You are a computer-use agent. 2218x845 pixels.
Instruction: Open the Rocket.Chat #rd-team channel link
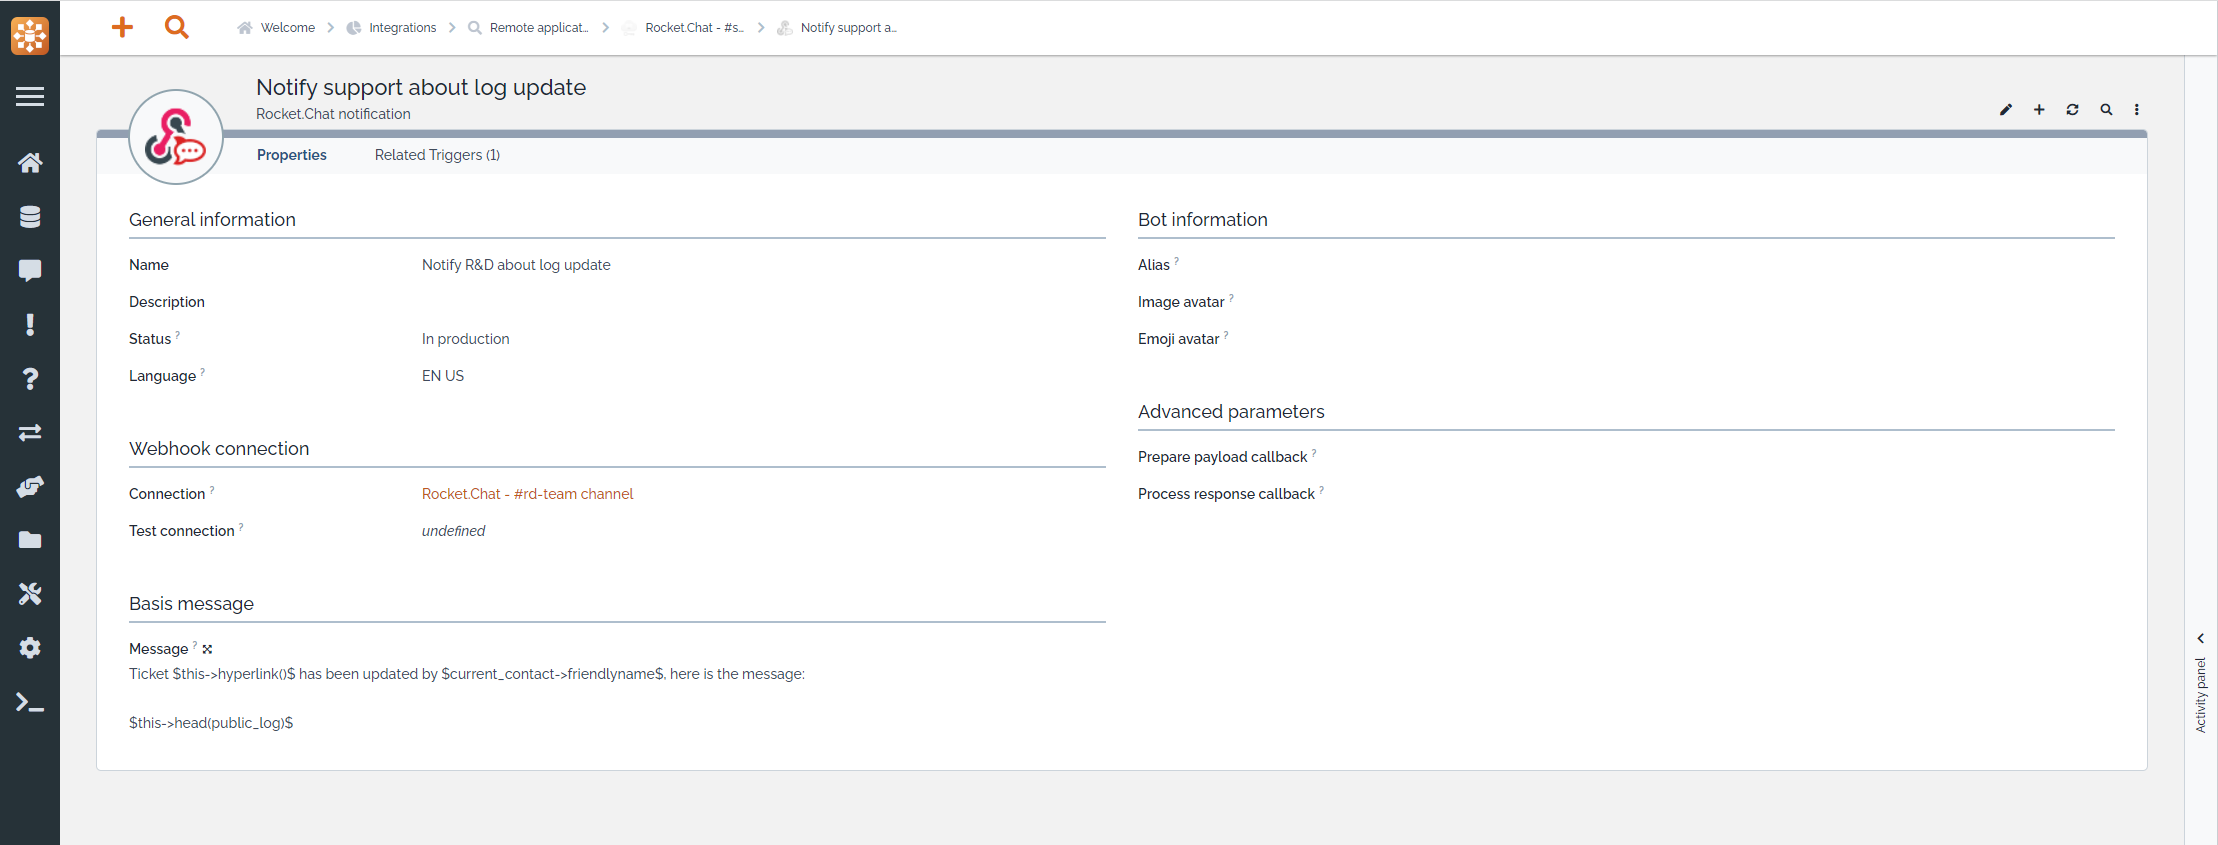point(527,494)
